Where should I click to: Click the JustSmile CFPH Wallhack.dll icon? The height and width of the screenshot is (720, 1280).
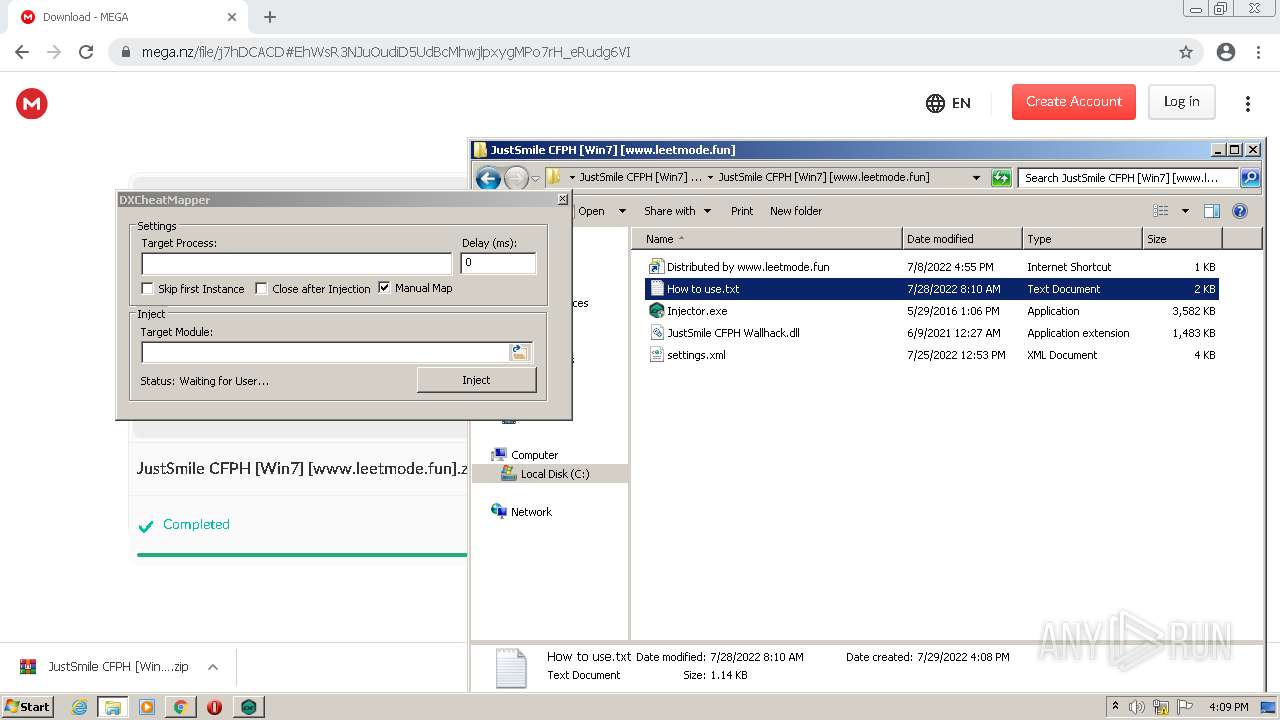(x=656, y=333)
